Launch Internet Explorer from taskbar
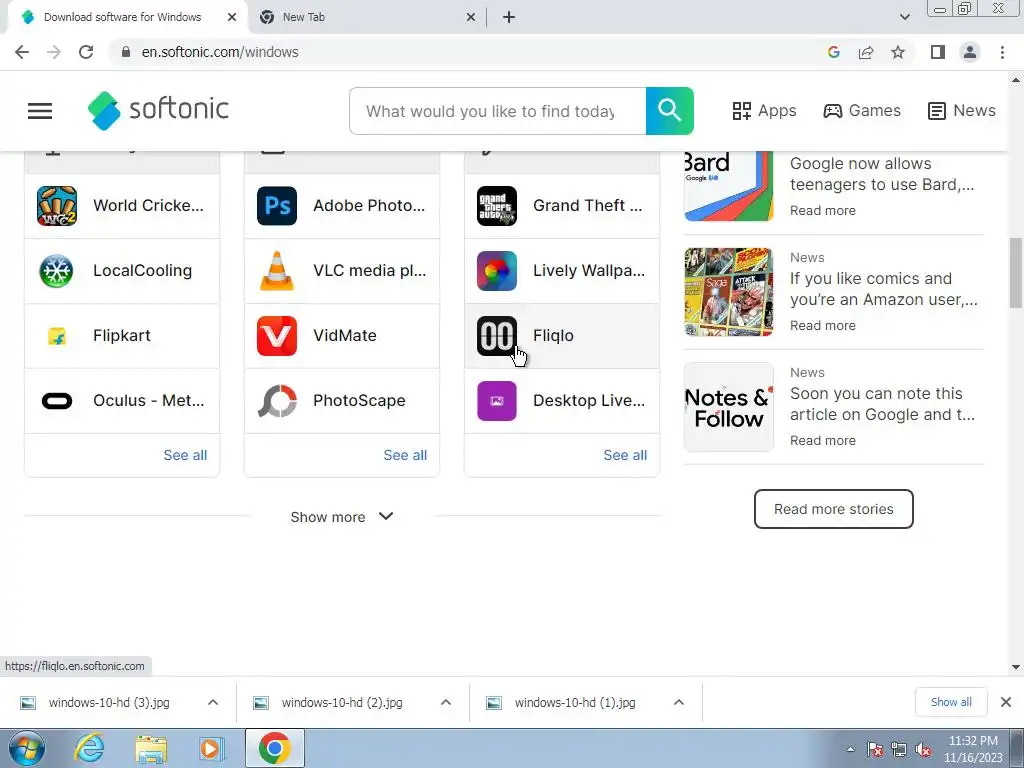Viewport: 1024px width, 768px height. (x=89, y=748)
